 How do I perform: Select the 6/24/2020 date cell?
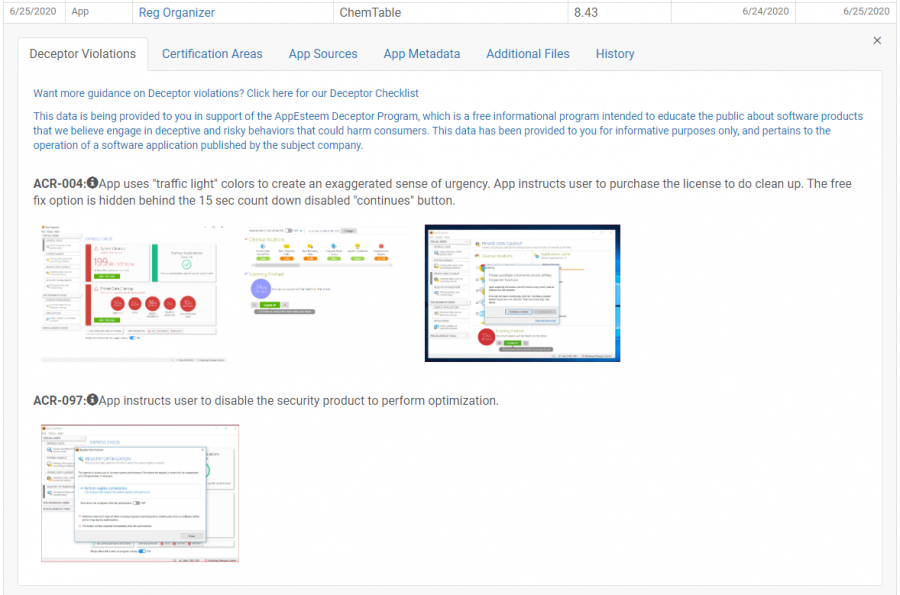point(733,12)
